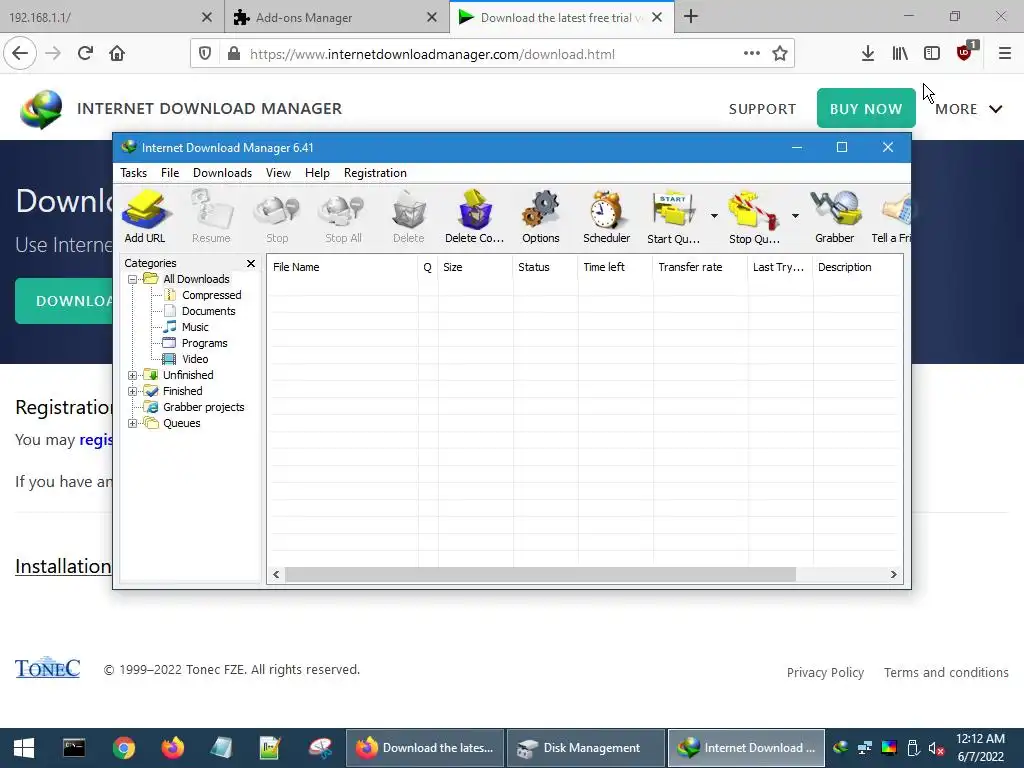Click the horizontal scrollbar left arrow
The height and width of the screenshot is (768, 1024).
276,575
